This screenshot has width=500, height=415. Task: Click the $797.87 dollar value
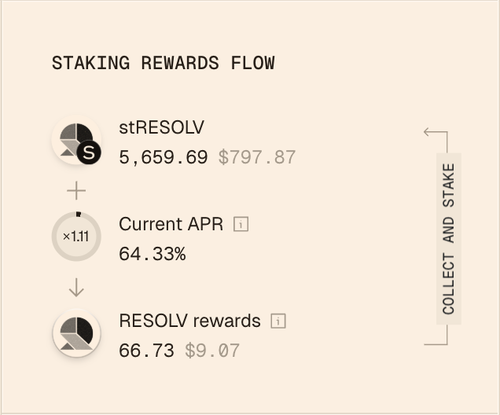[x=257, y=157]
